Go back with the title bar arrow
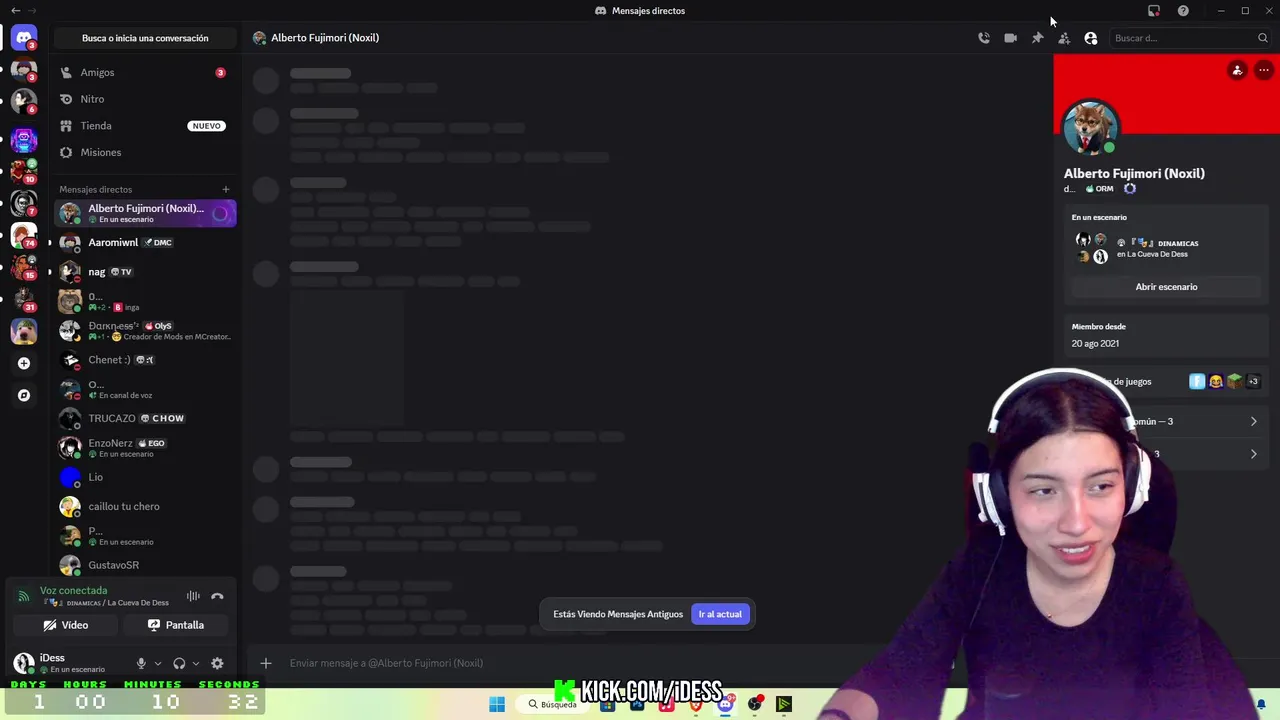 [x=15, y=10]
